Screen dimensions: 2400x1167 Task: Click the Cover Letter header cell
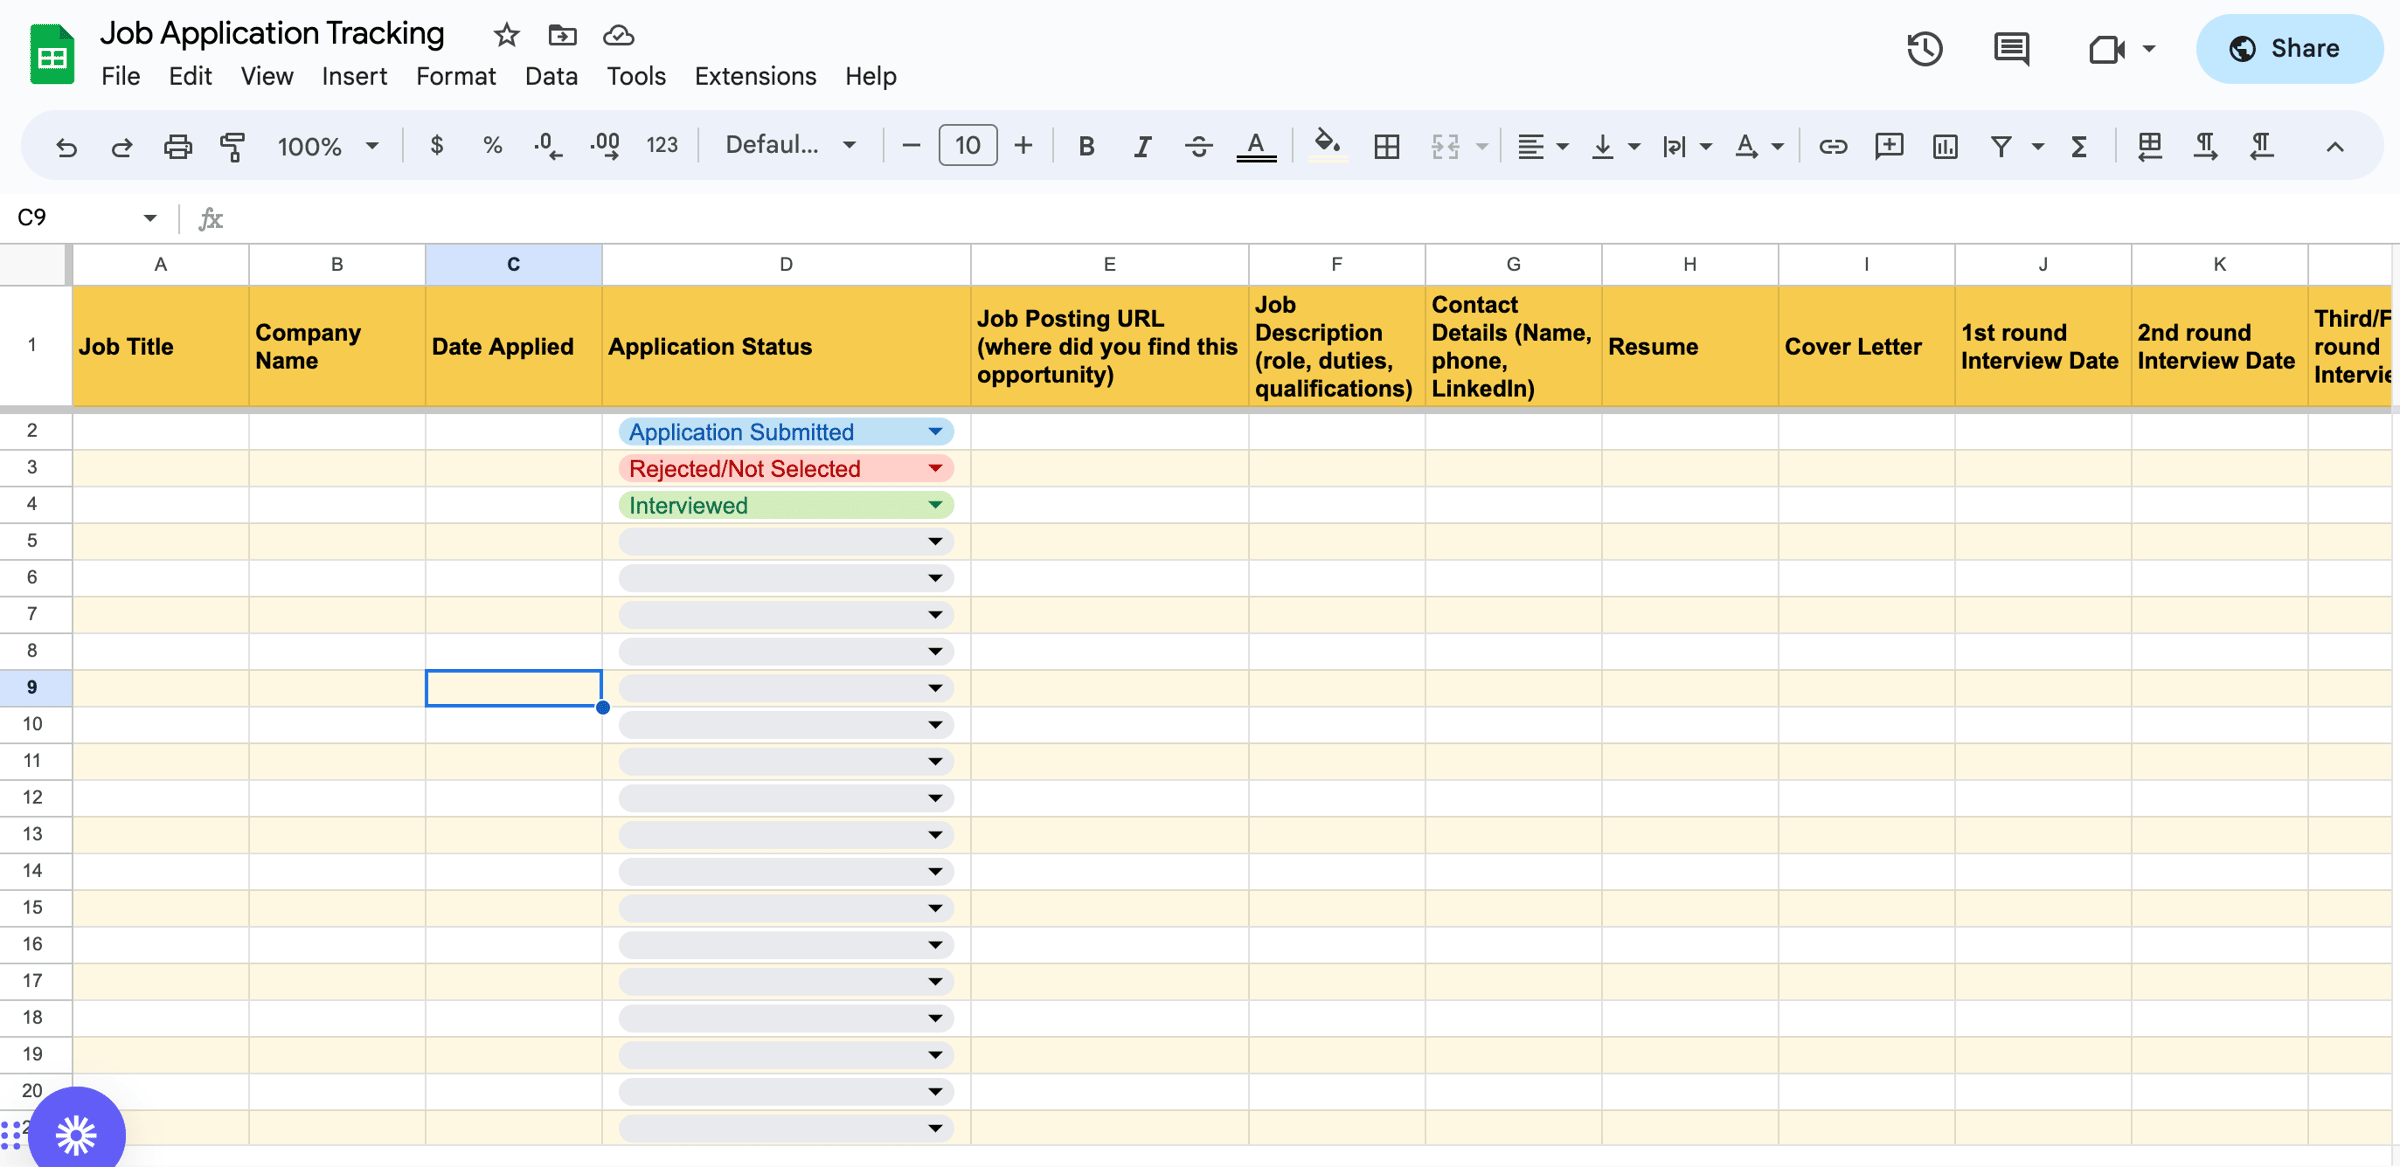pyautogui.click(x=1866, y=347)
